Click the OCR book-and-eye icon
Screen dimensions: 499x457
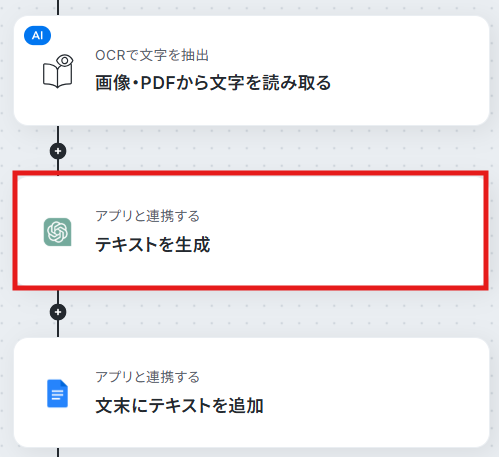(58, 71)
